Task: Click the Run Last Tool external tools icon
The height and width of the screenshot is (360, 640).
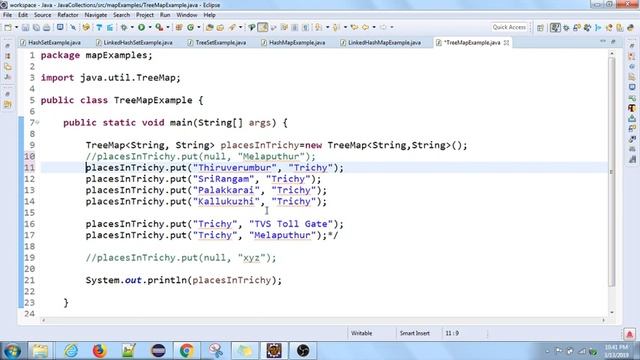Action: (159, 27)
